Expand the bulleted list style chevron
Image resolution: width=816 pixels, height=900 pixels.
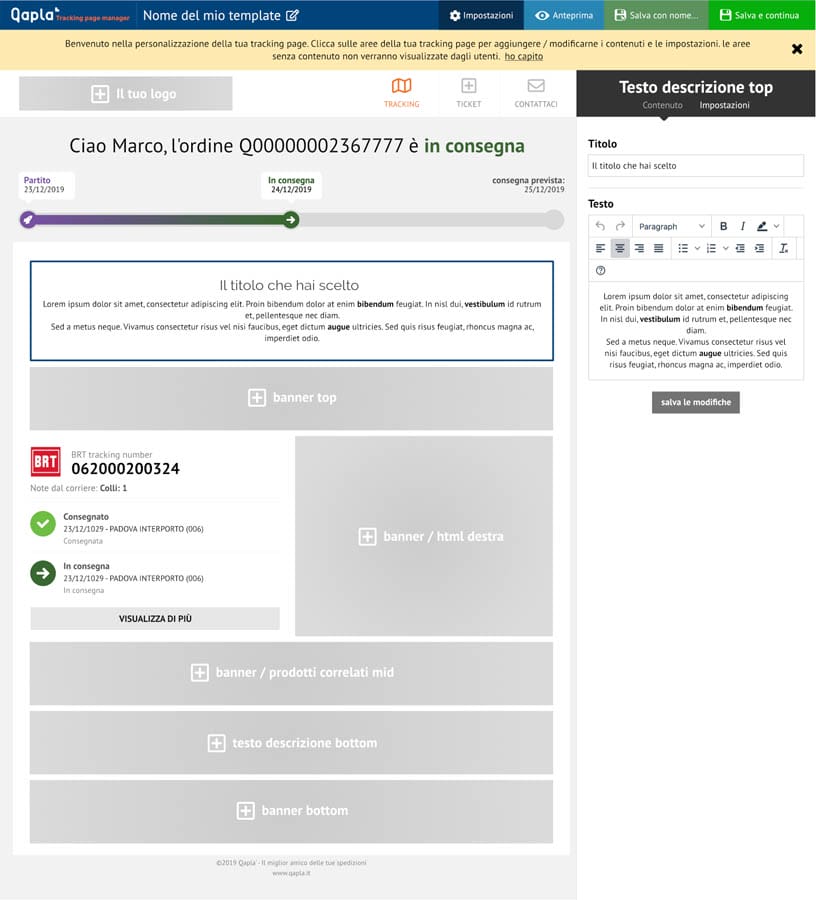(698, 248)
